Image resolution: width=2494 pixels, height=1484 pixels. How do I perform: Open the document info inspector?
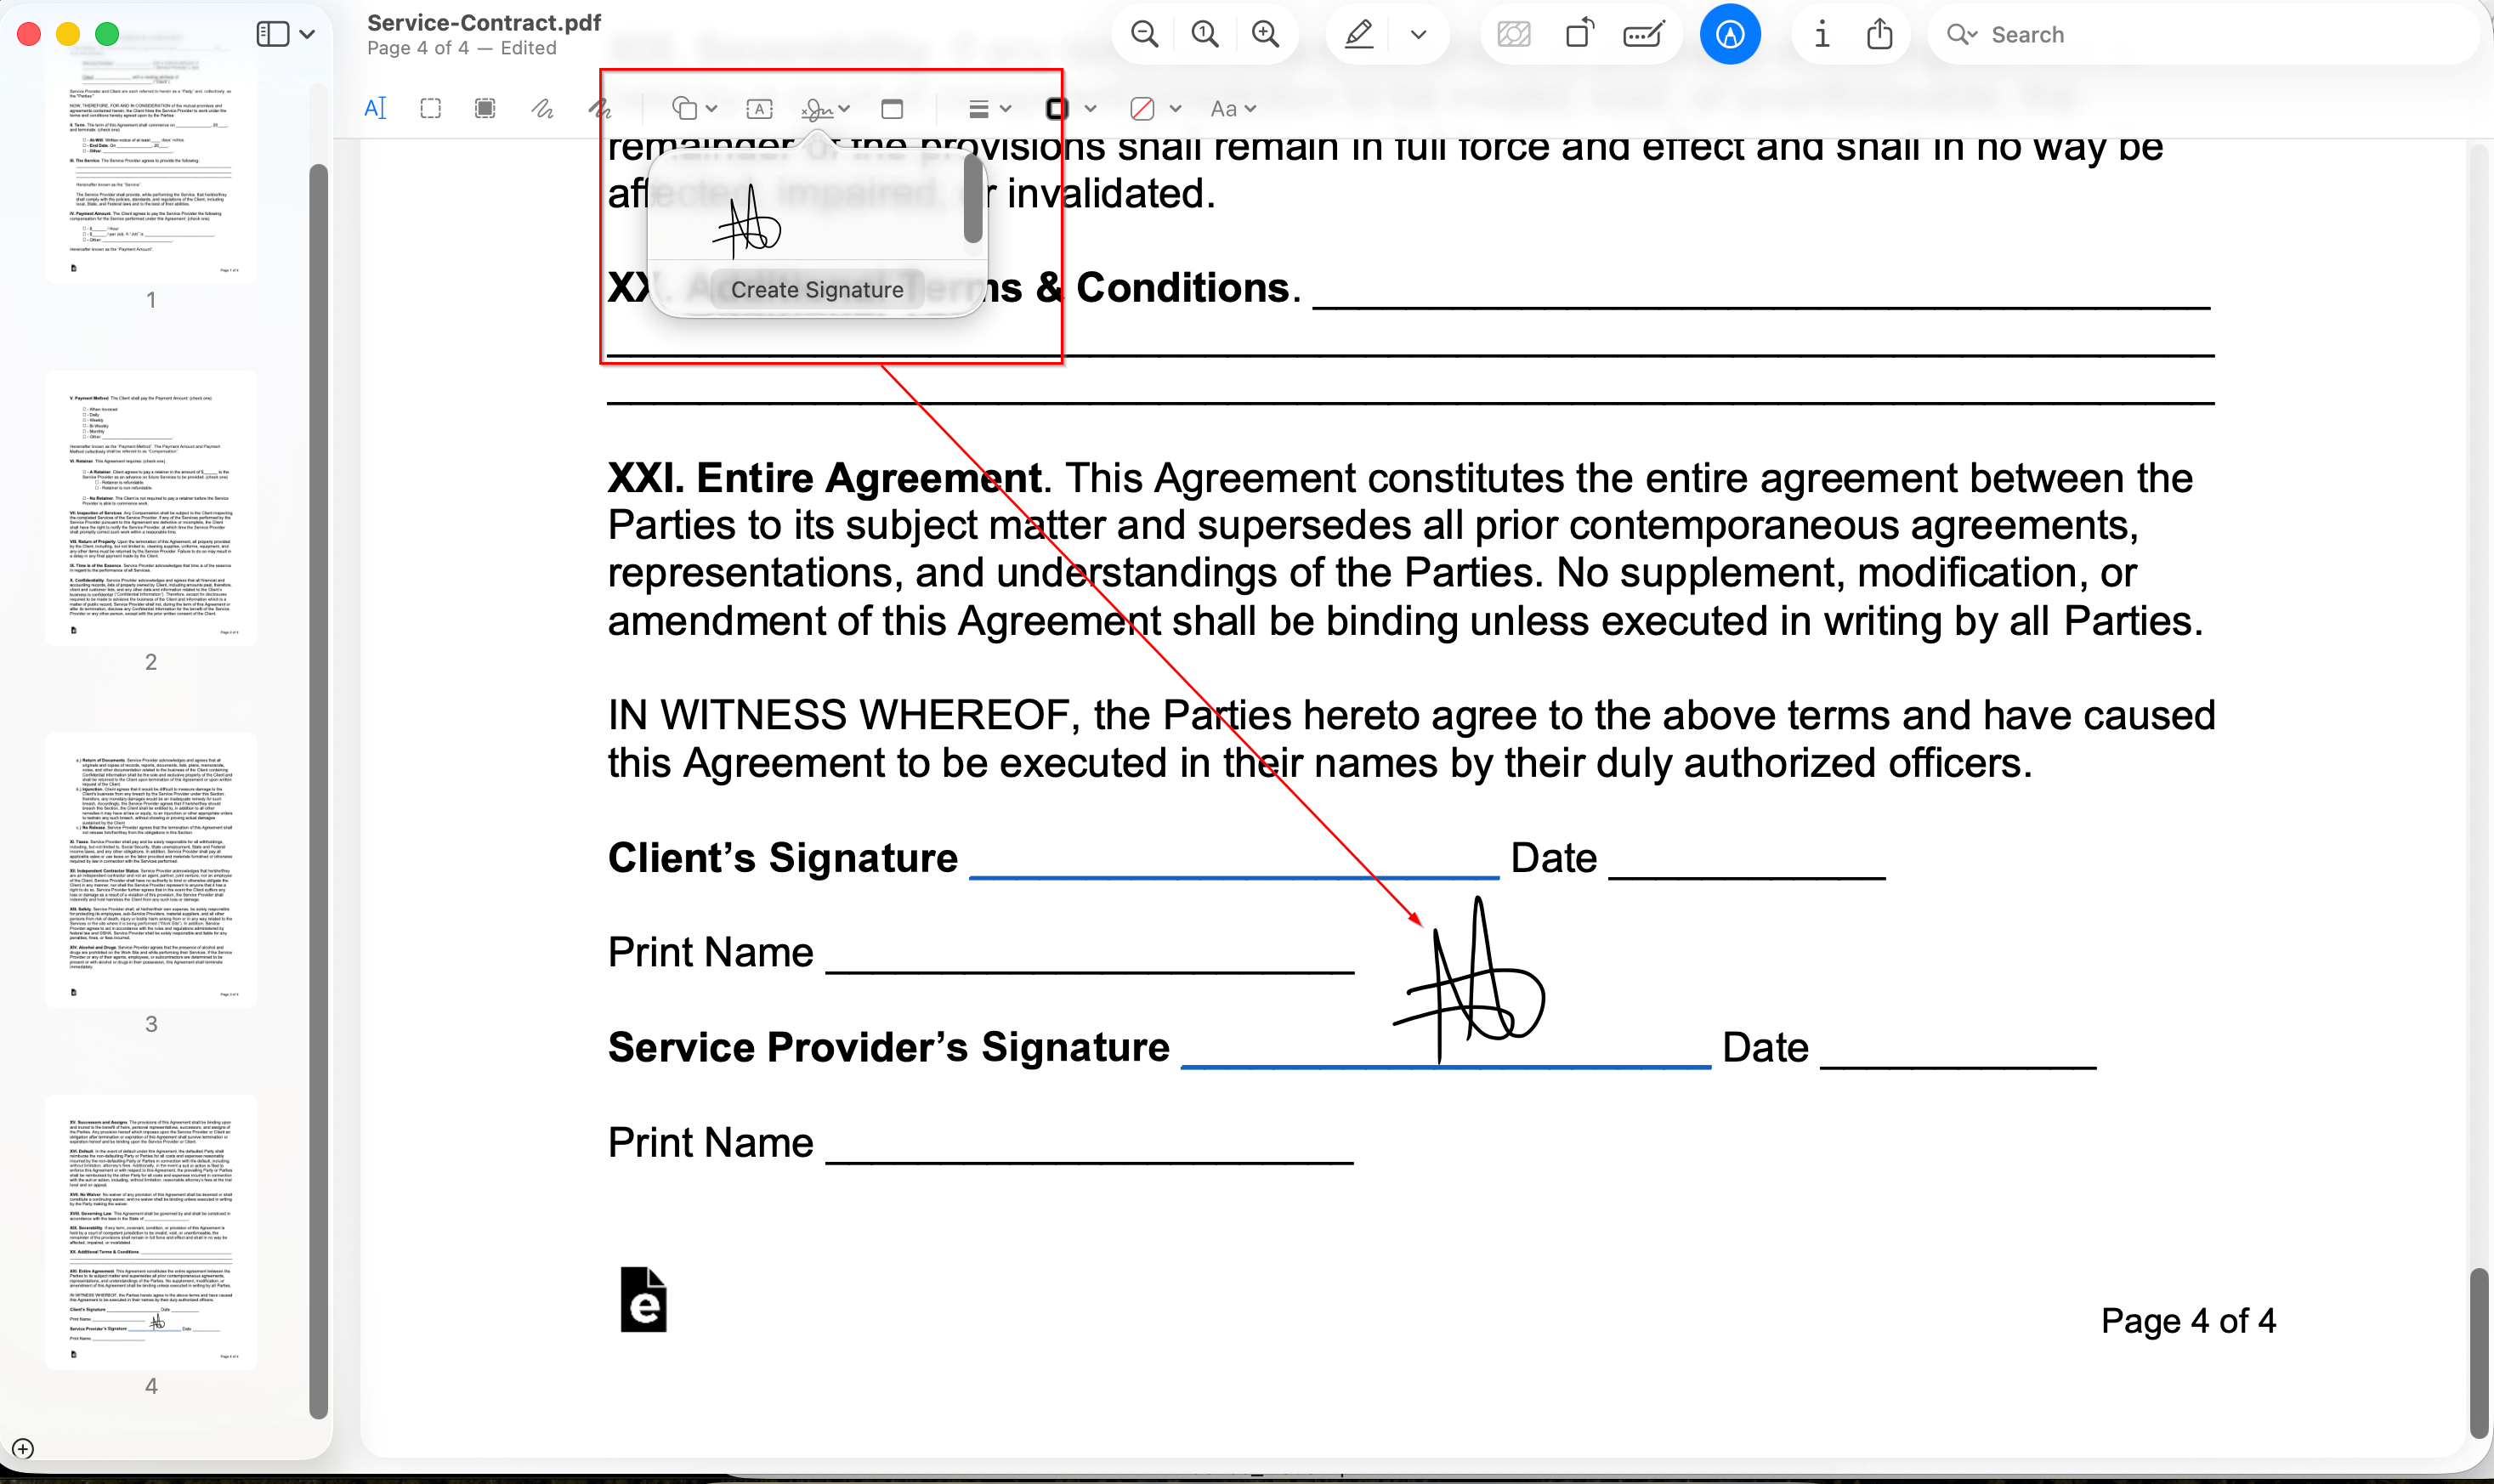click(x=1822, y=33)
